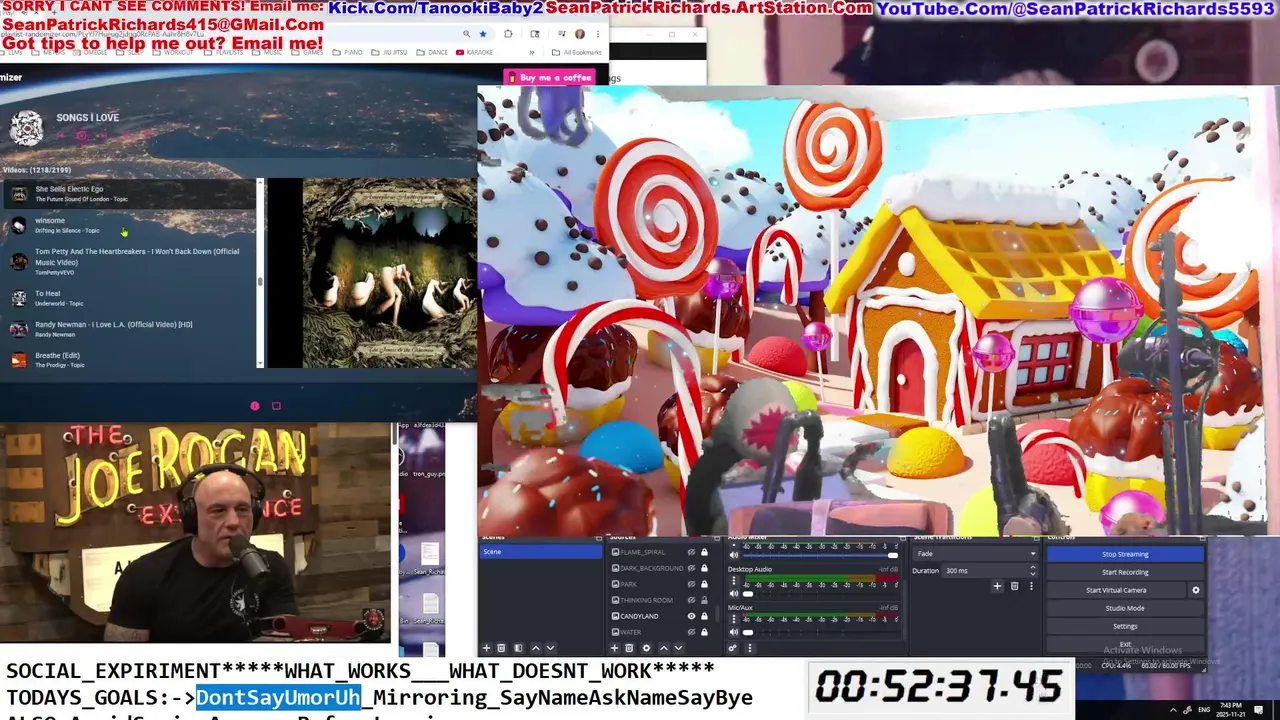Mute Desktop Audio speaker icon
Screen dimensions: 1280x720
coord(734,593)
